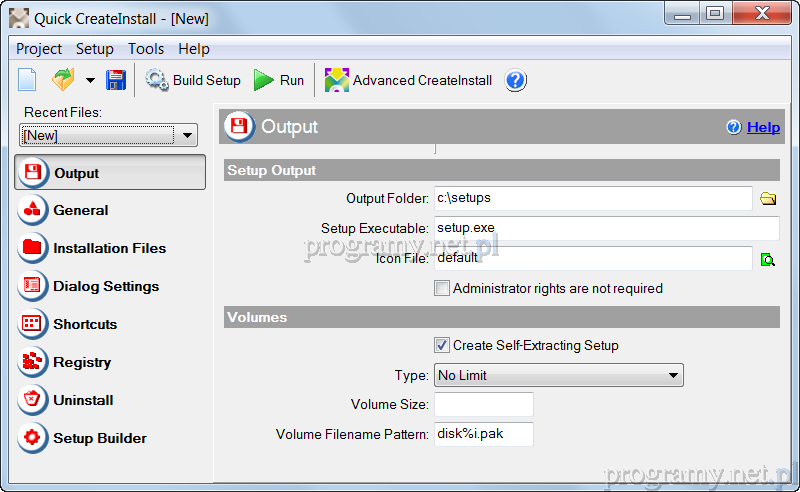The width and height of the screenshot is (800, 492).
Task: Uncheck Create Self-Extracting Setup option
Action: (x=442, y=345)
